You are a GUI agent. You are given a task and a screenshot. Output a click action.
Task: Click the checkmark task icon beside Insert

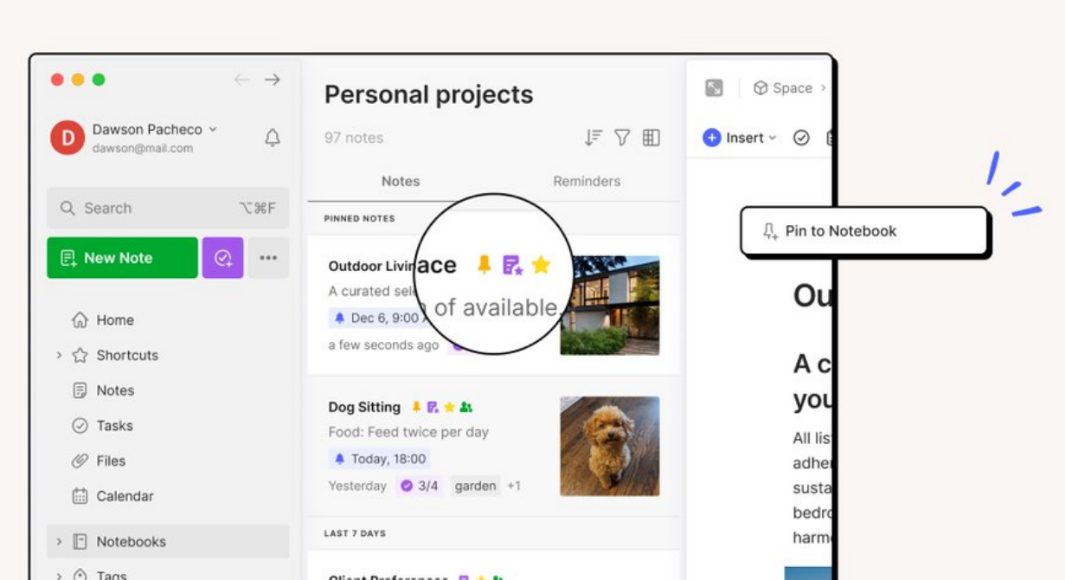[801, 138]
